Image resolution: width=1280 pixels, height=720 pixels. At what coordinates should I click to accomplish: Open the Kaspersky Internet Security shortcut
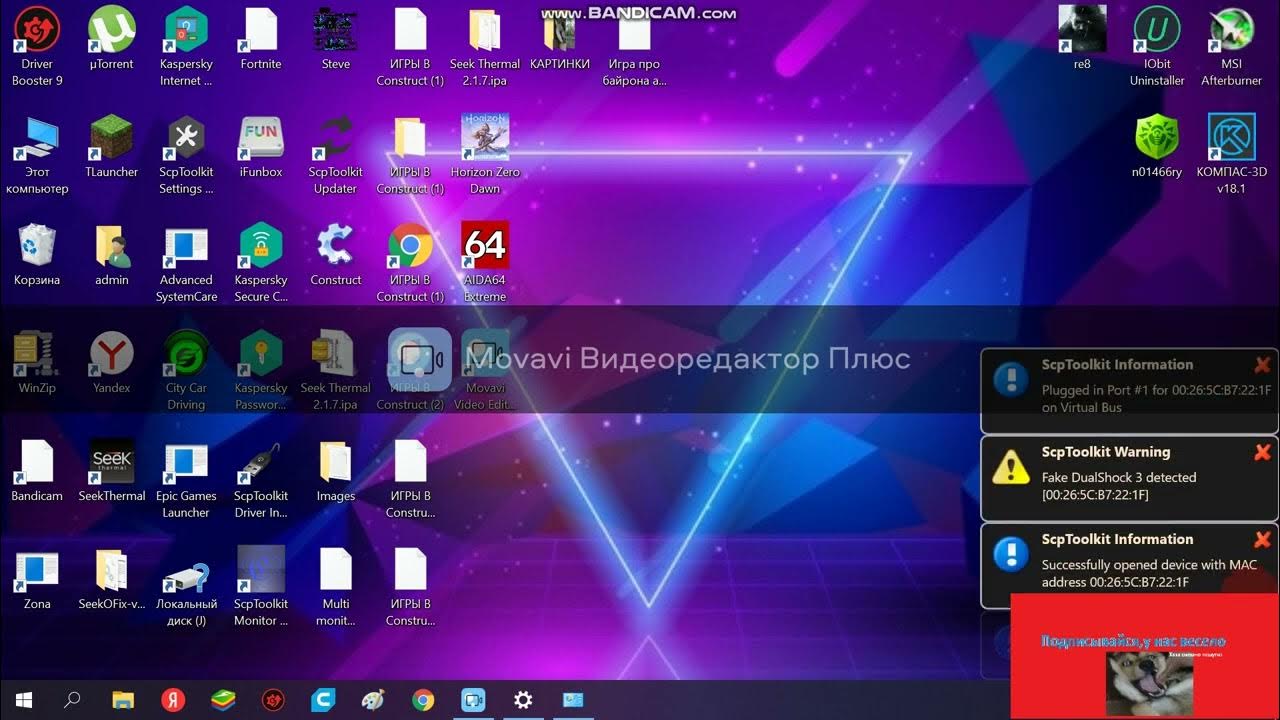click(186, 30)
